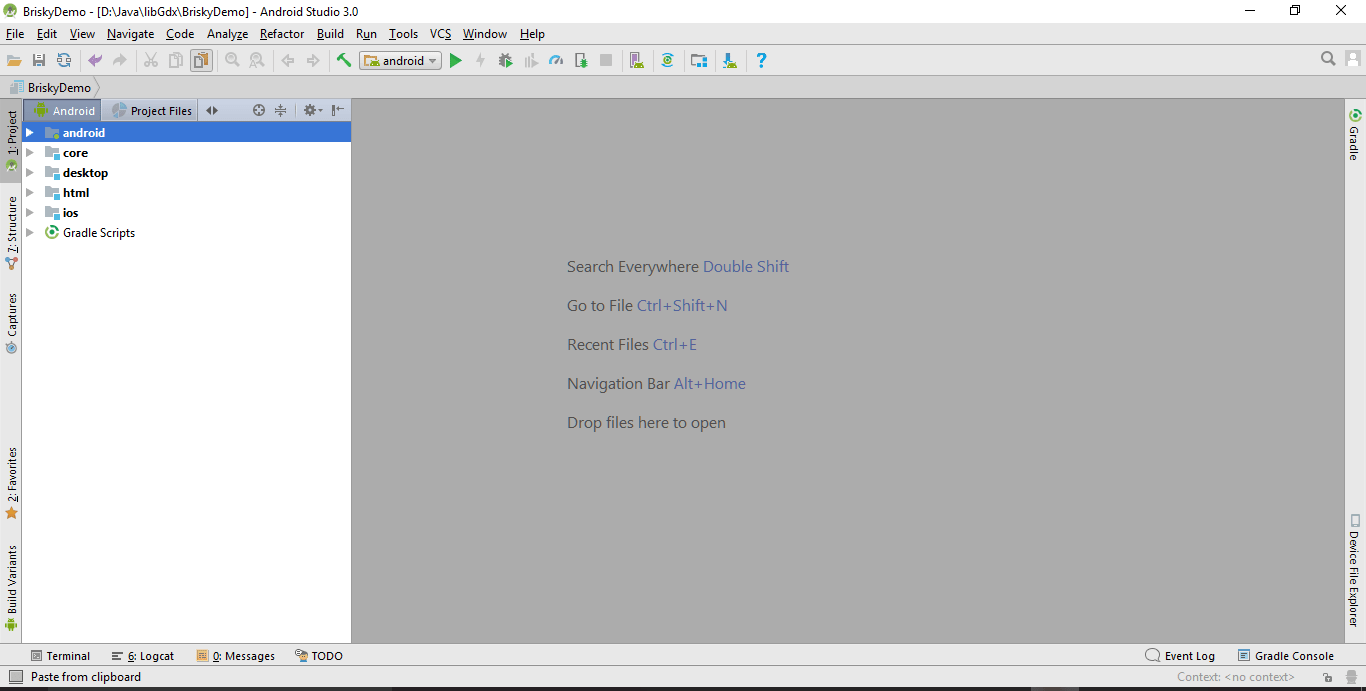The height and width of the screenshot is (691, 1366).
Task: Toggle the Captures tool window
Action: (11, 323)
